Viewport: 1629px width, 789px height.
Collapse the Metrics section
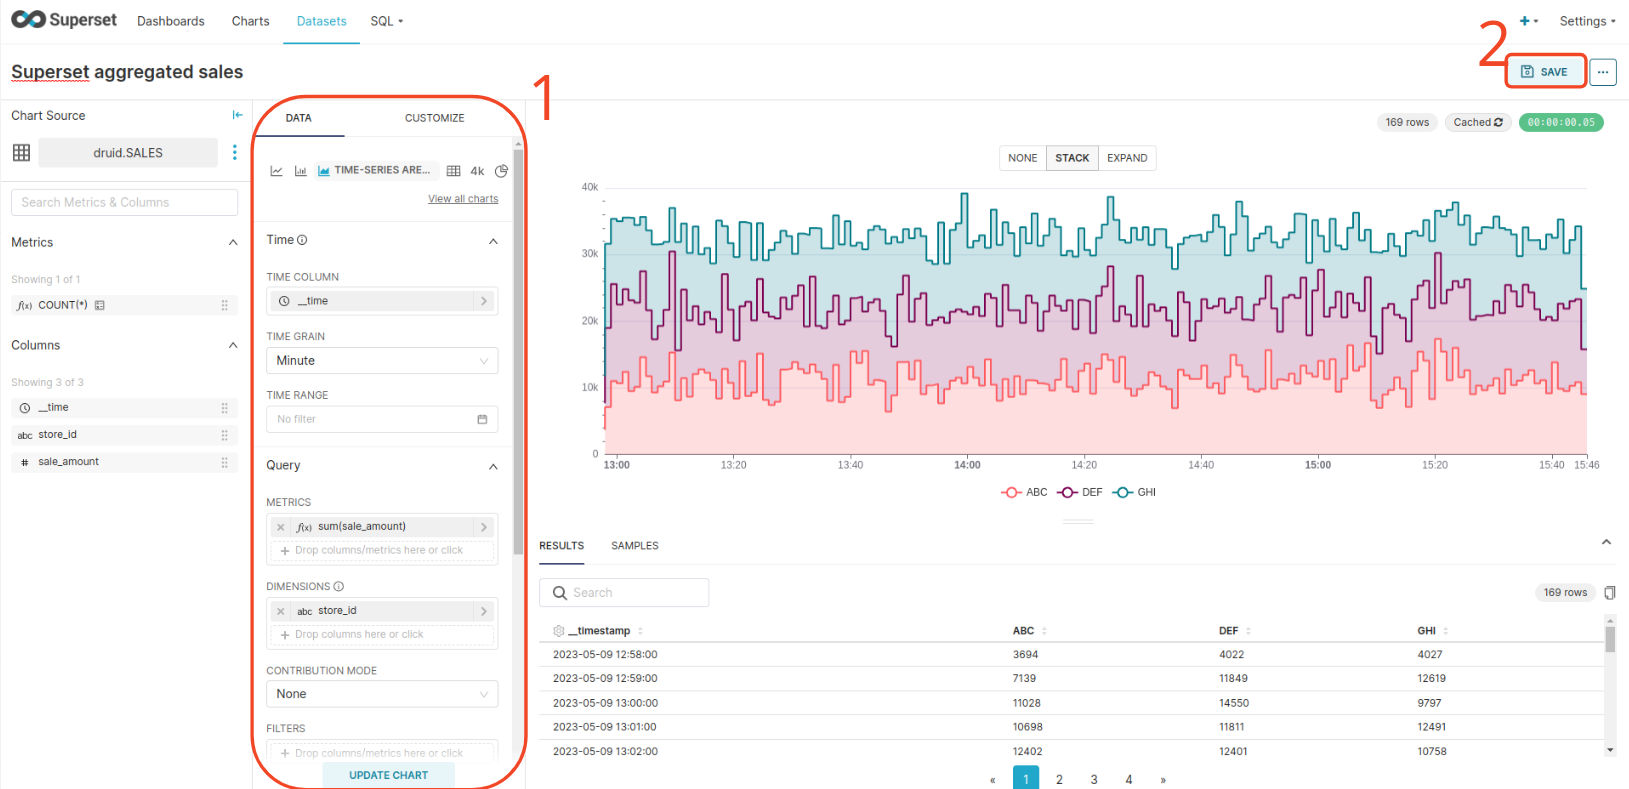(x=233, y=243)
